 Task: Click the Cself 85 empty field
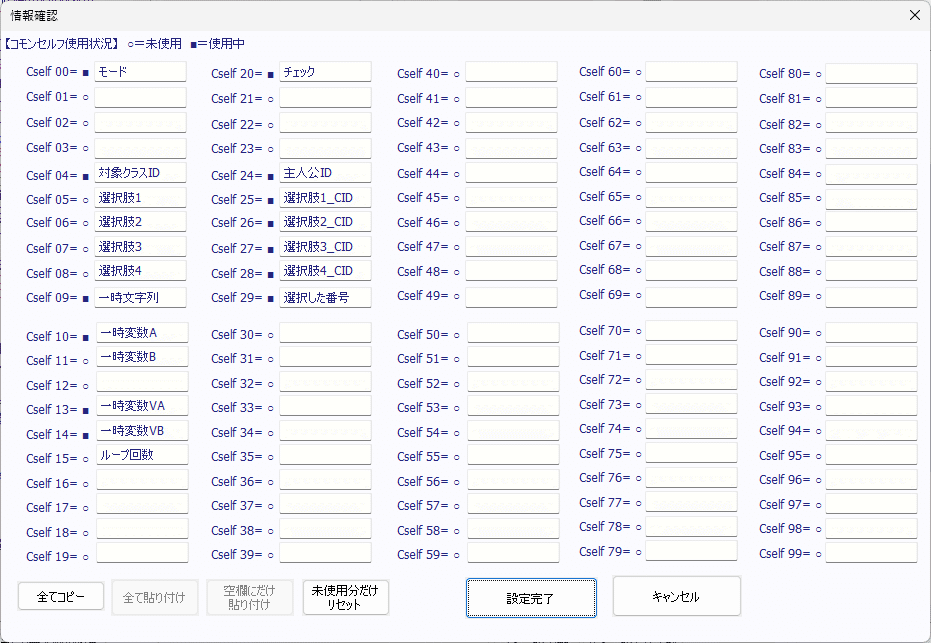tap(871, 199)
